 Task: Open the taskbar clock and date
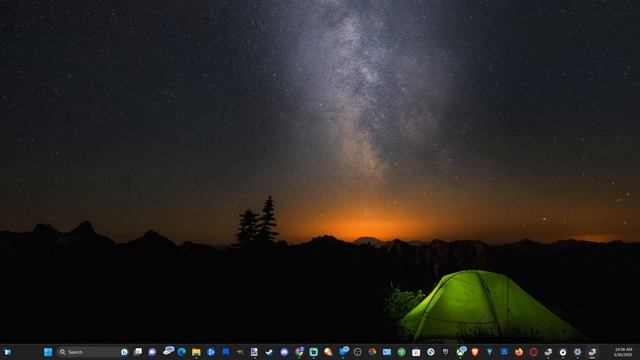coord(623,352)
